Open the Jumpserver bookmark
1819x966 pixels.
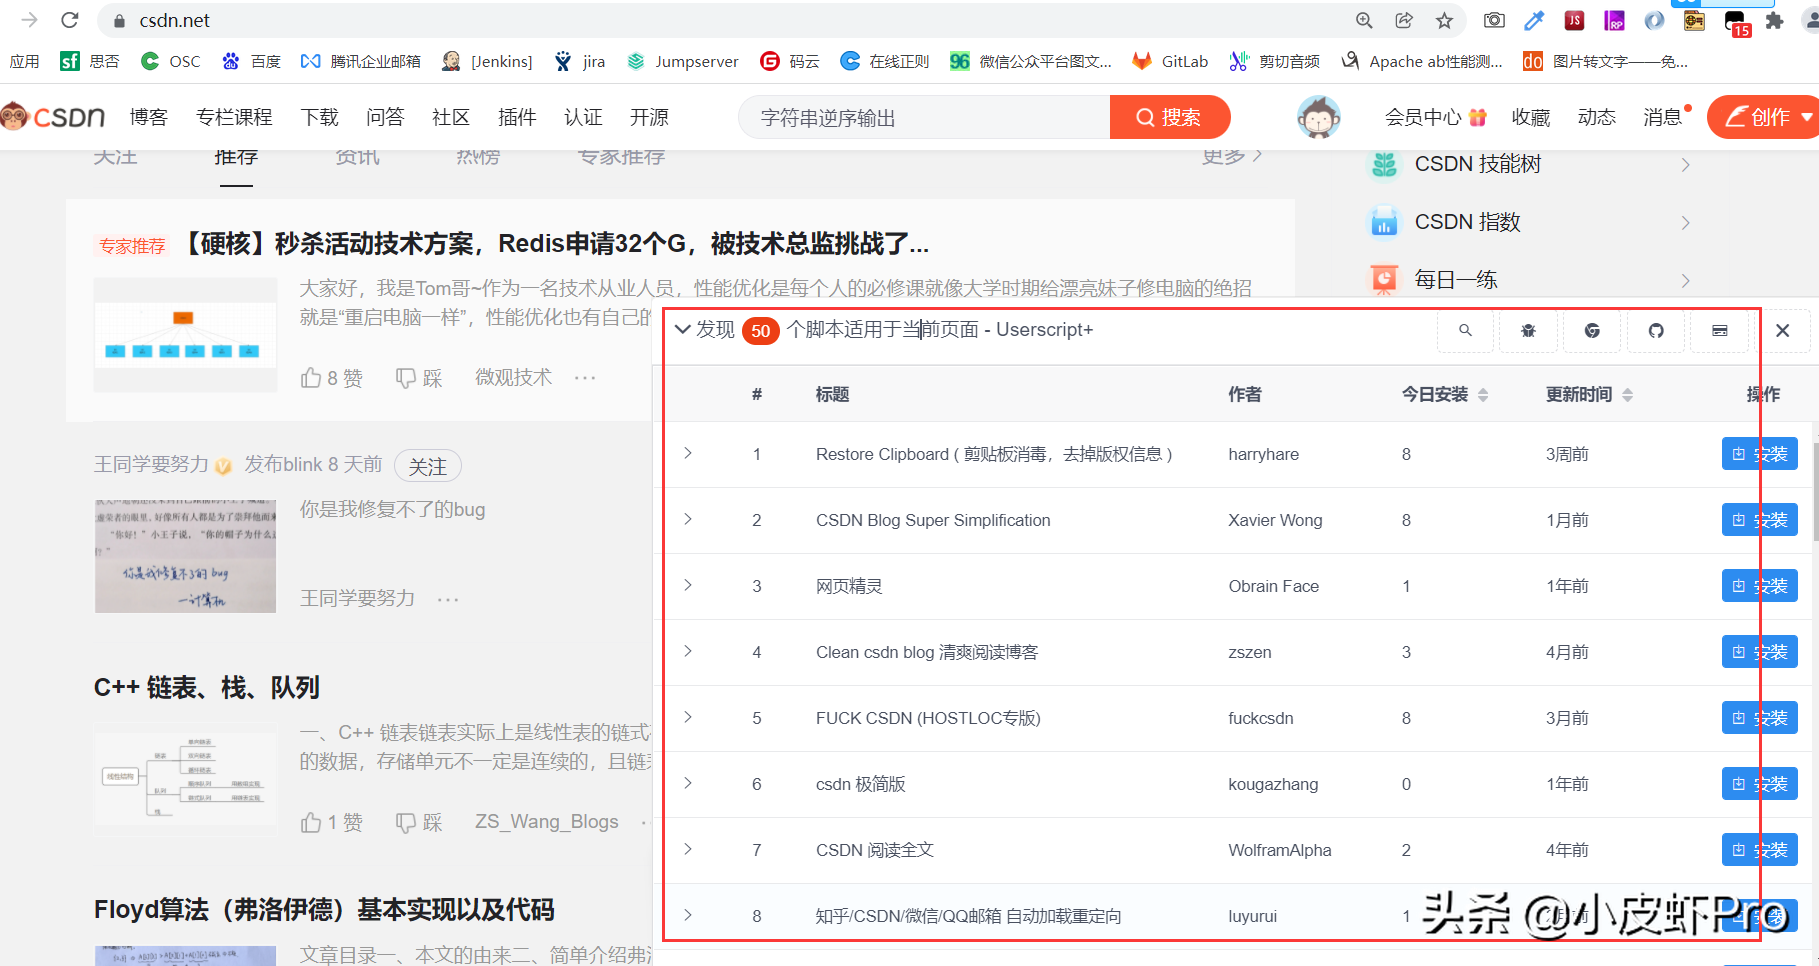click(x=682, y=61)
